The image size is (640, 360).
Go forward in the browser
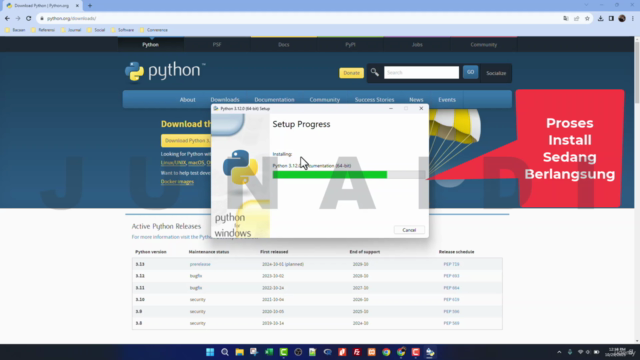tap(18, 18)
